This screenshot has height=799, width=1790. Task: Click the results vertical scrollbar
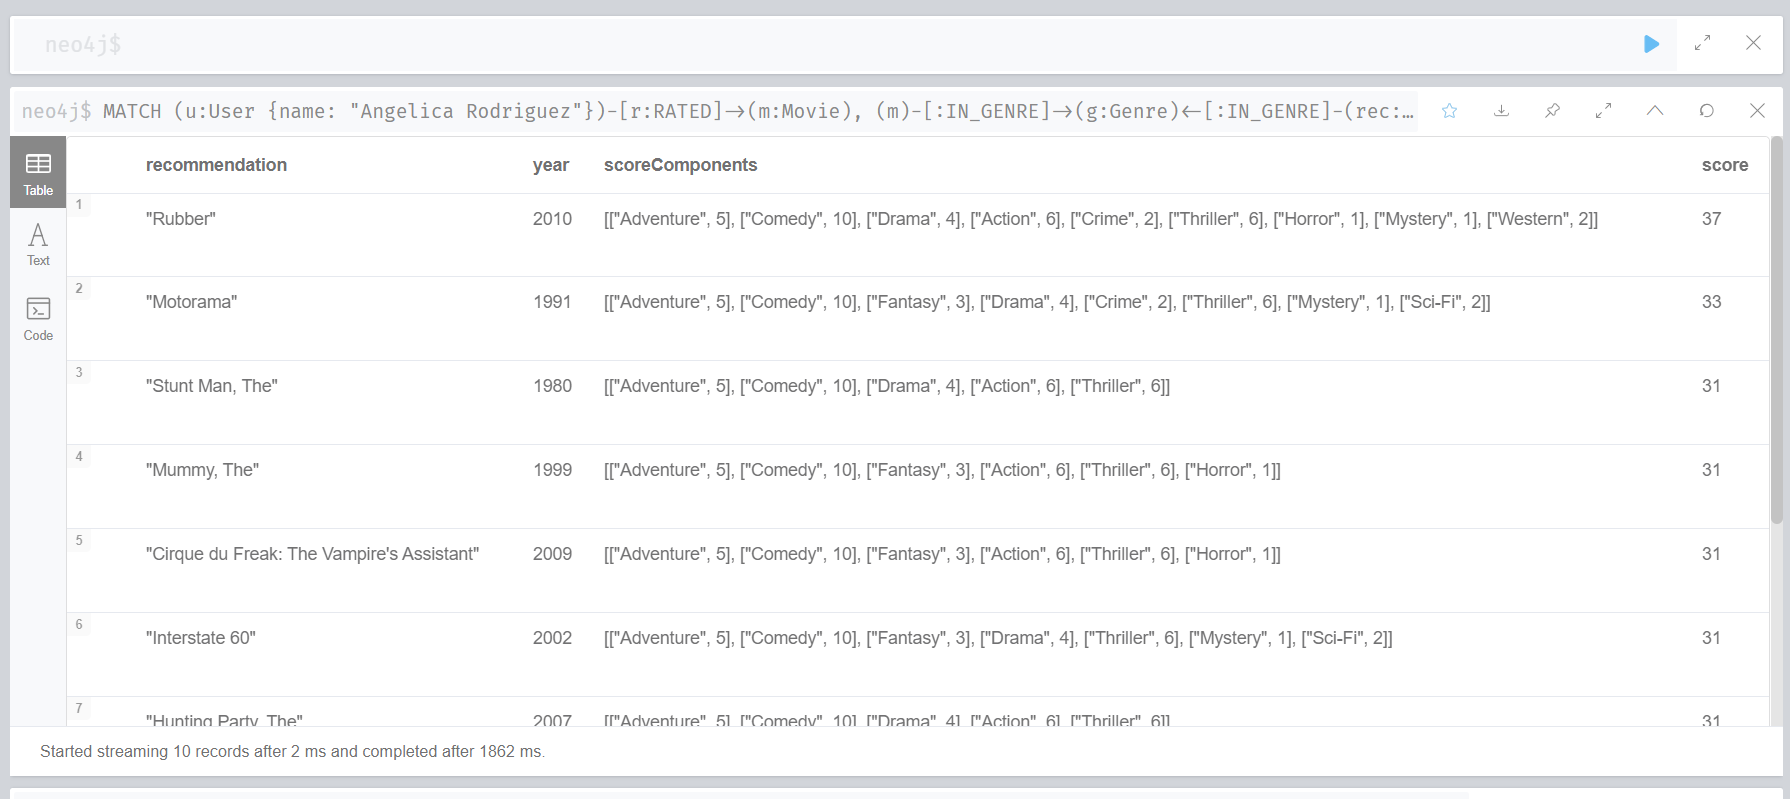[x=1776, y=330]
